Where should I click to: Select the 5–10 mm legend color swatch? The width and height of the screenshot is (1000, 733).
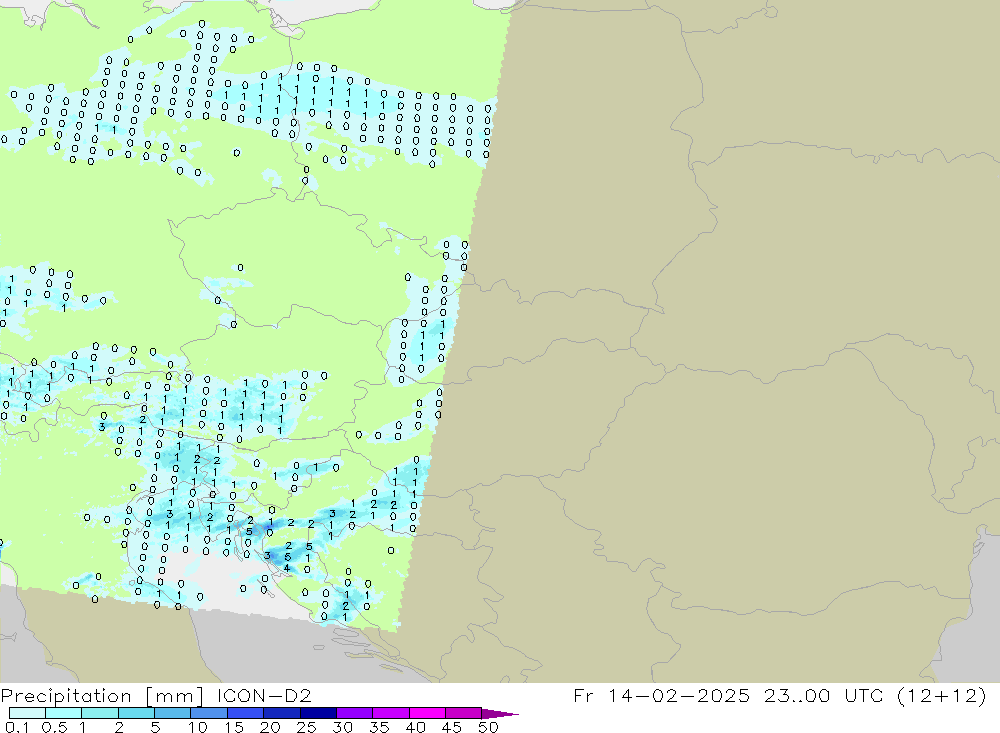pos(172,713)
